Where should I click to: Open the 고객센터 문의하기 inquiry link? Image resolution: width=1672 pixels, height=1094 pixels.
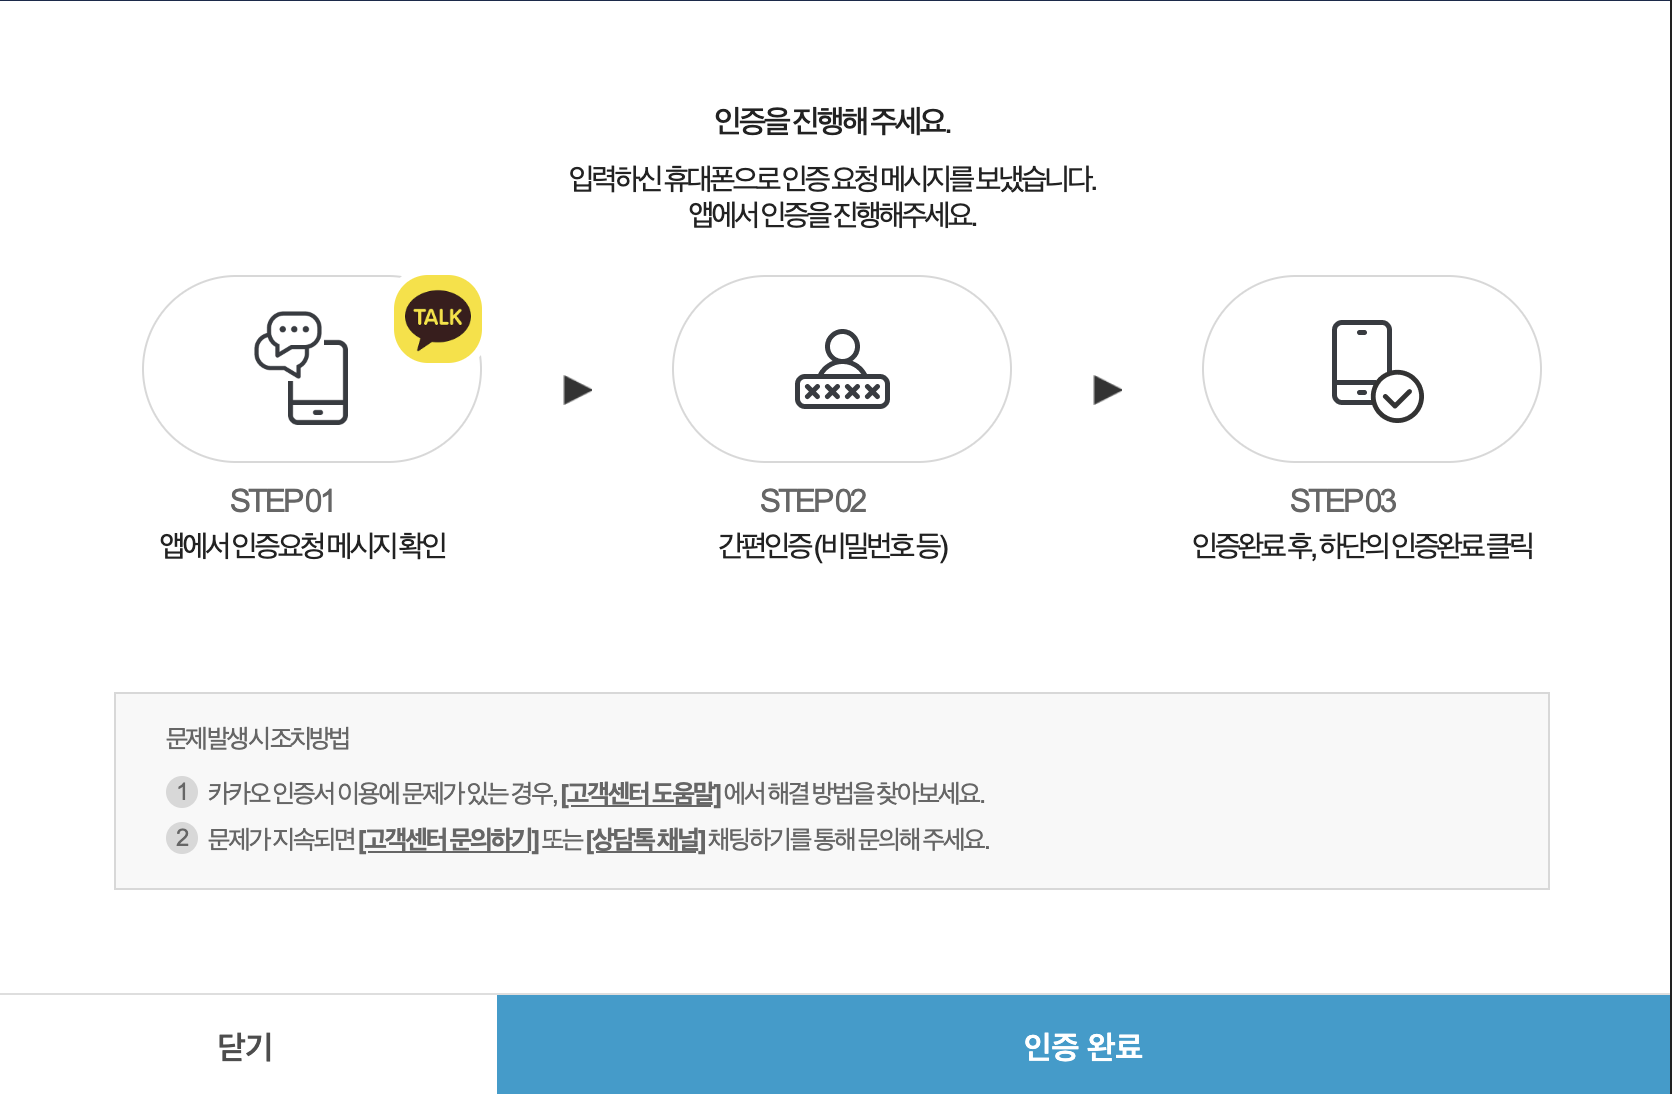point(449,840)
